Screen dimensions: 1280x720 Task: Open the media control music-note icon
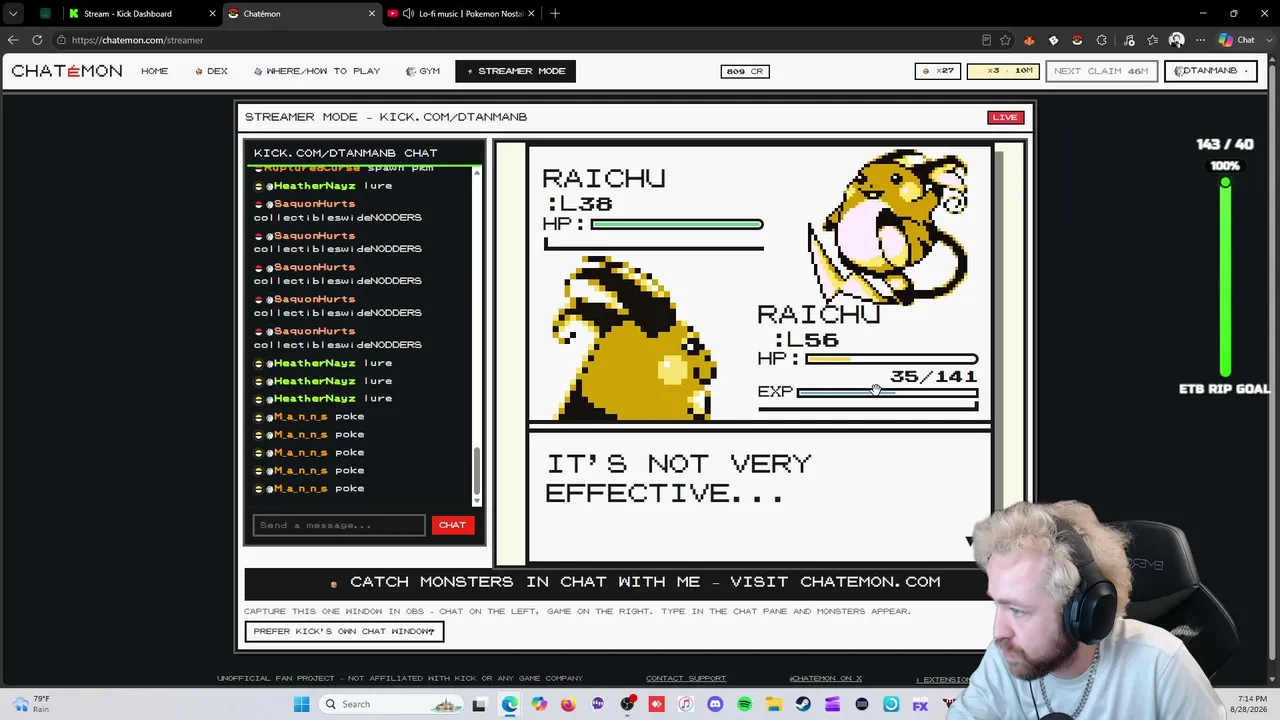pos(1129,40)
